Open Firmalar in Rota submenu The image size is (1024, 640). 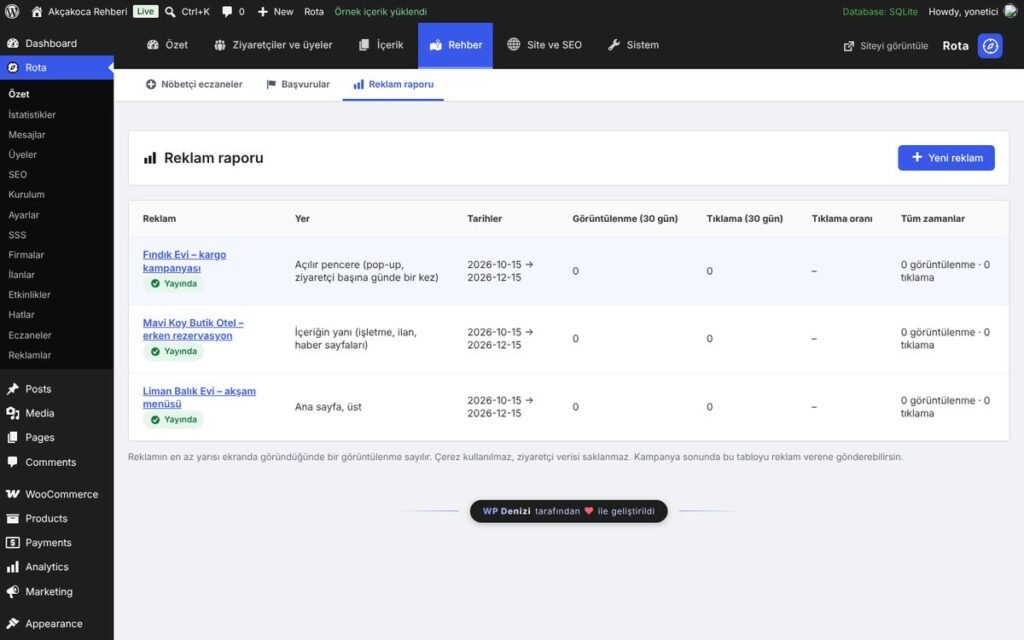[26, 255]
